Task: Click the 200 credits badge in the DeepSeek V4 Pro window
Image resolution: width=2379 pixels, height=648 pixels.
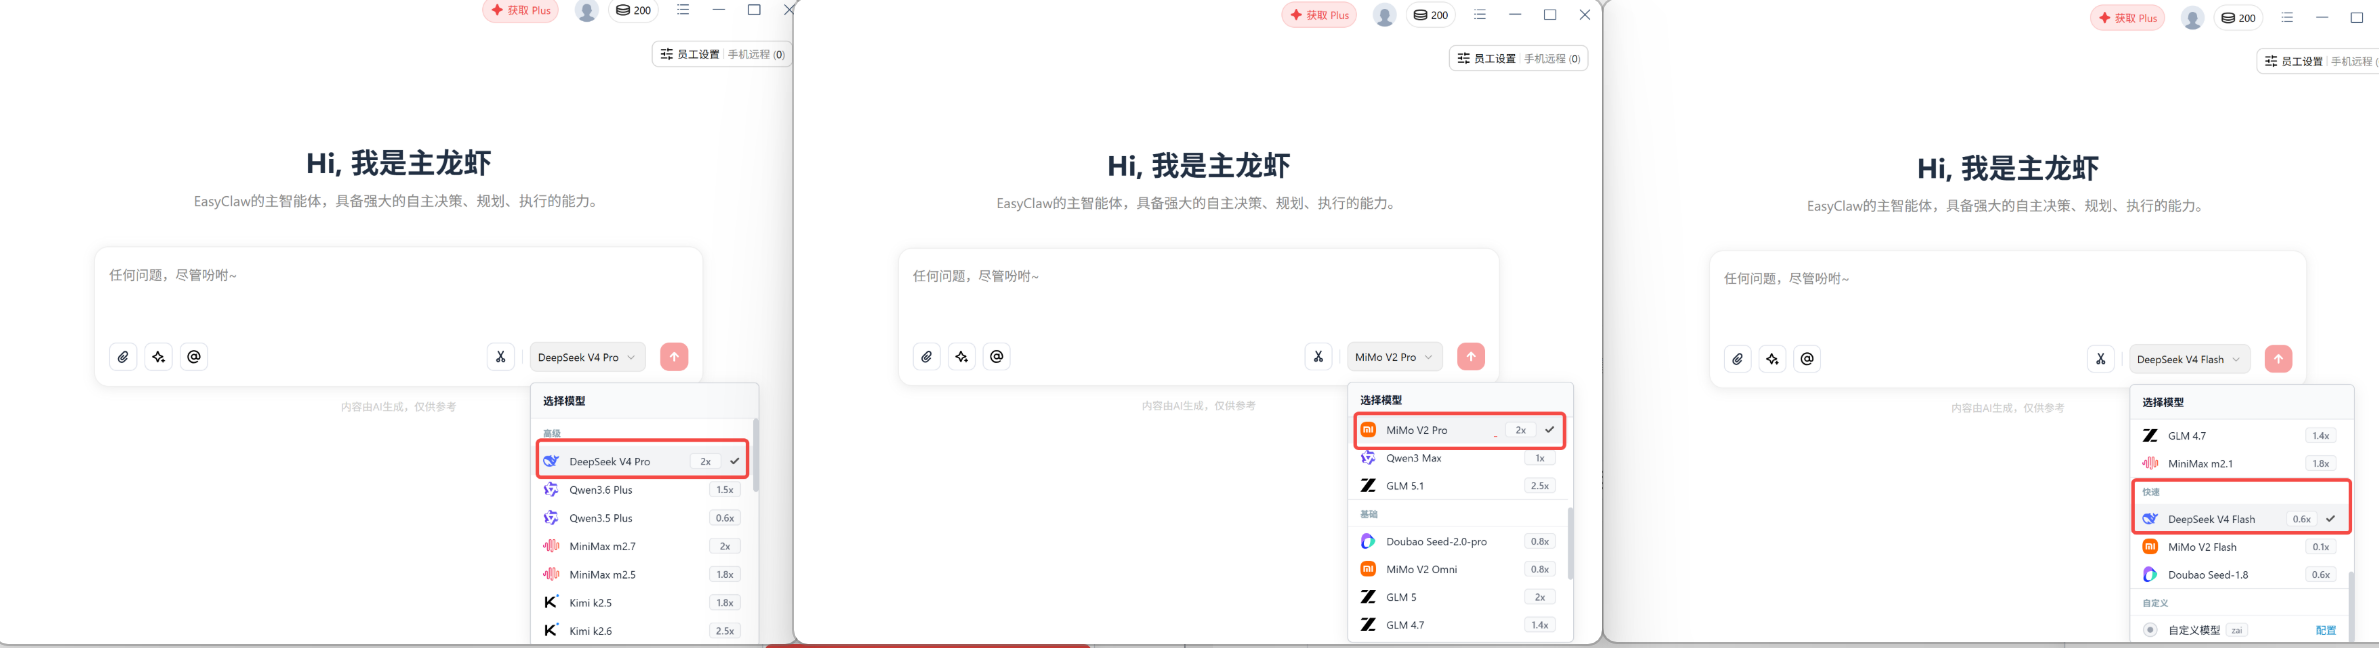Action: point(634,11)
